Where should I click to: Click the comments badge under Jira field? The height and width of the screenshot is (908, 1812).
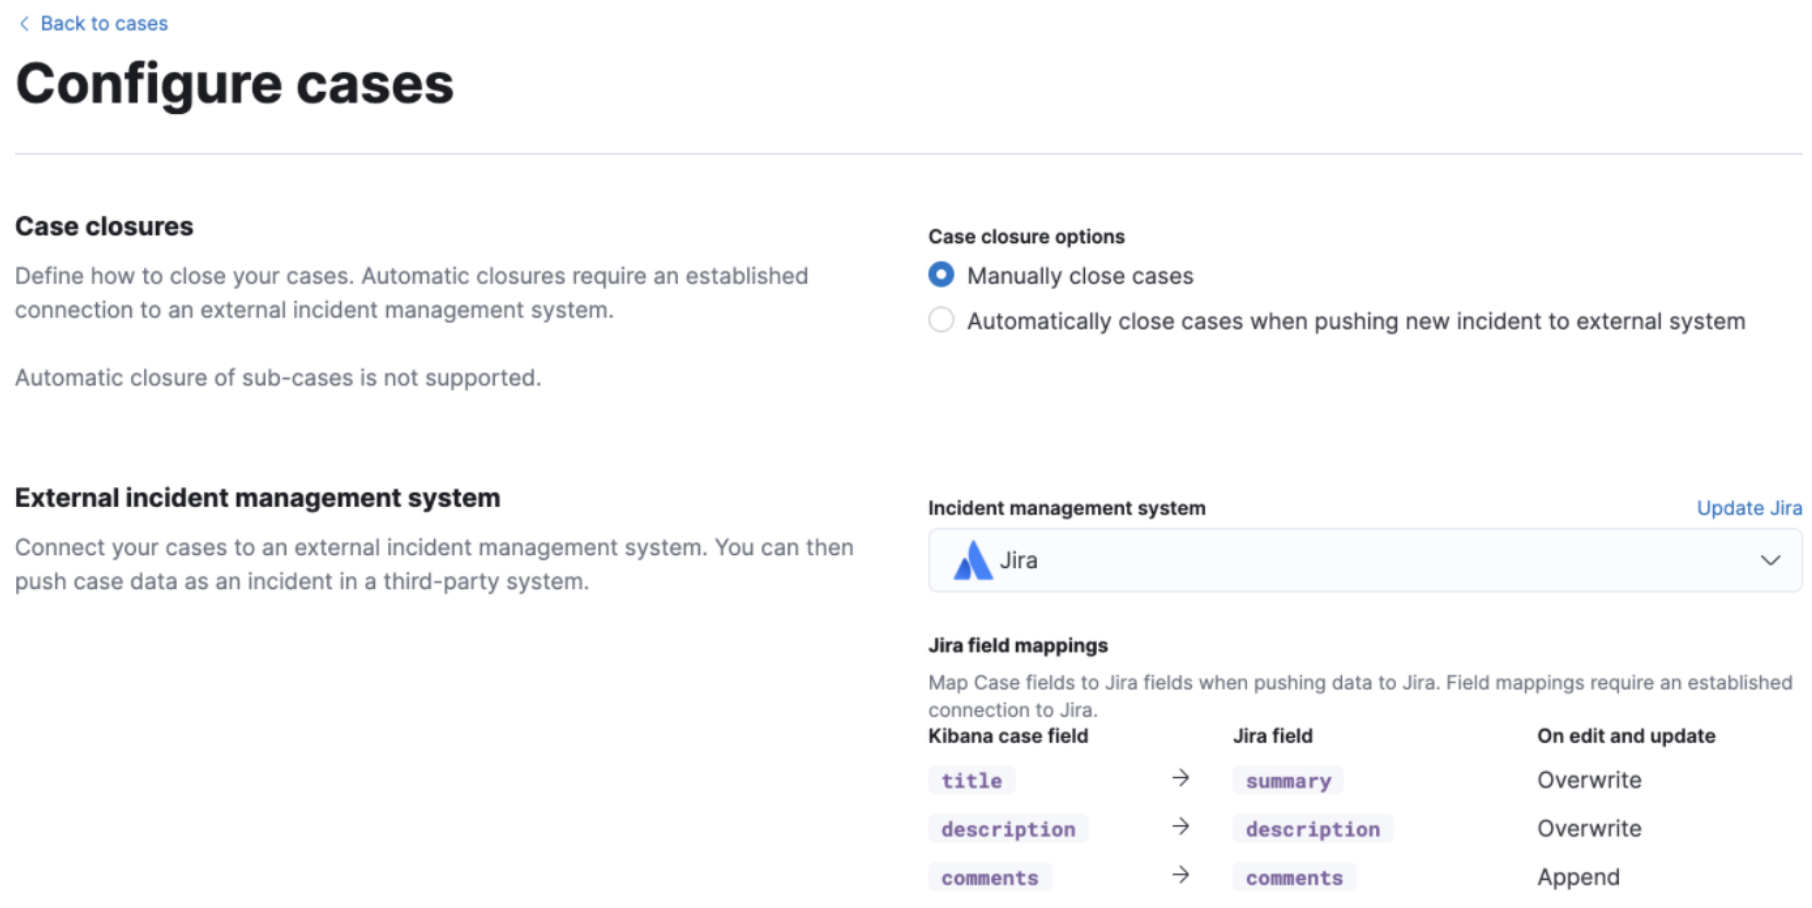1294,878
